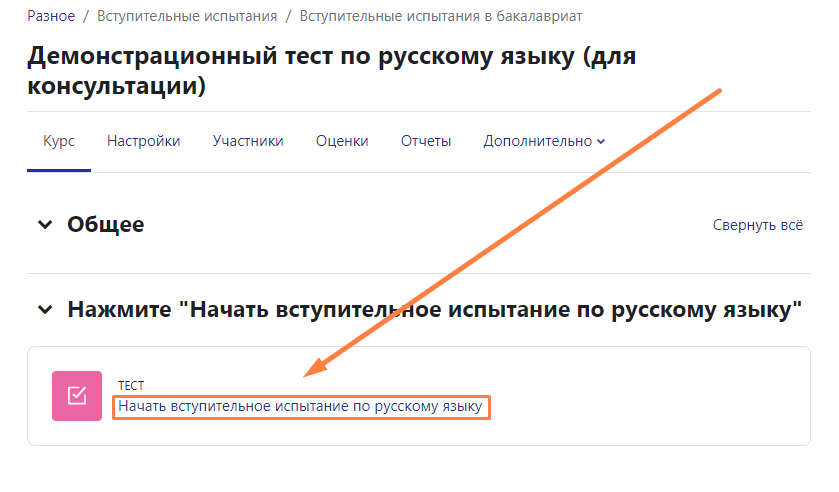Select the "Оценки" tab
The width and height of the screenshot is (839, 492).
point(342,141)
